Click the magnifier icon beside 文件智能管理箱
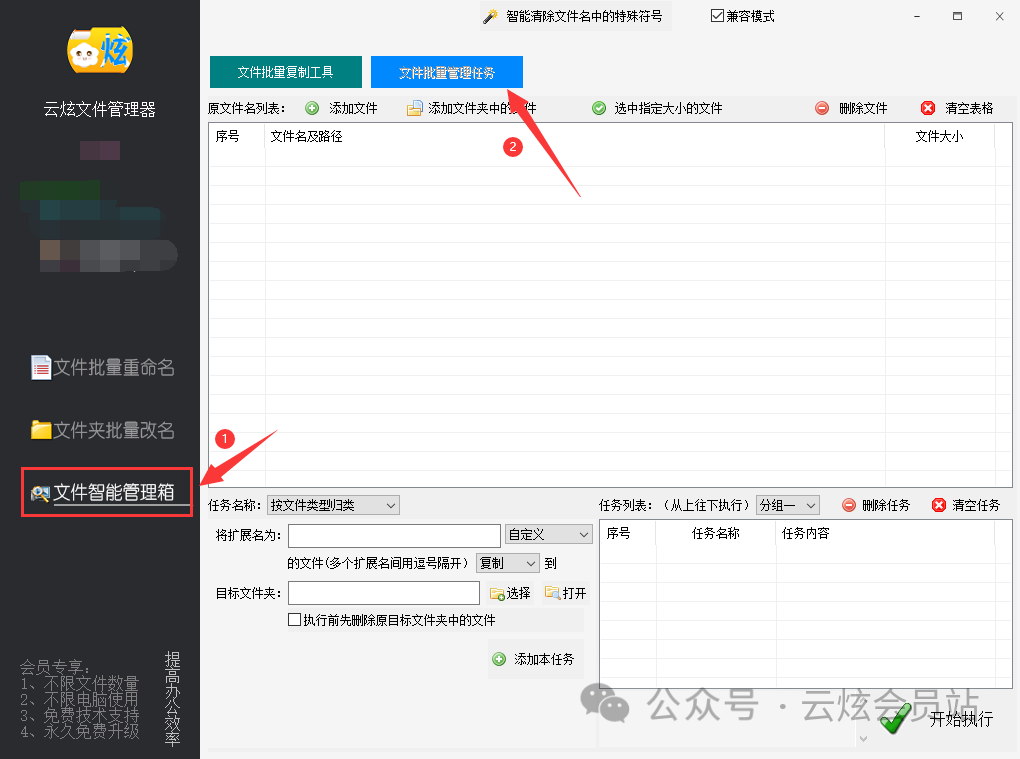 (x=40, y=494)
